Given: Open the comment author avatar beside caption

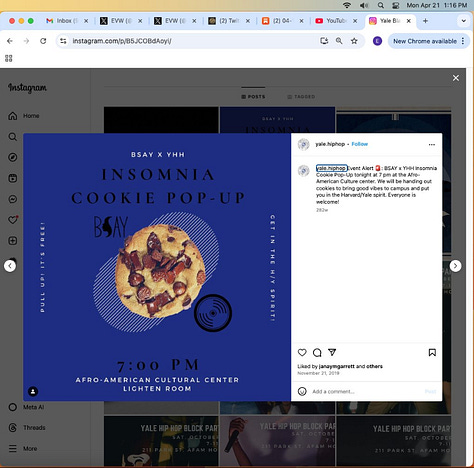Looking at the screenshot, I should 303,170.
